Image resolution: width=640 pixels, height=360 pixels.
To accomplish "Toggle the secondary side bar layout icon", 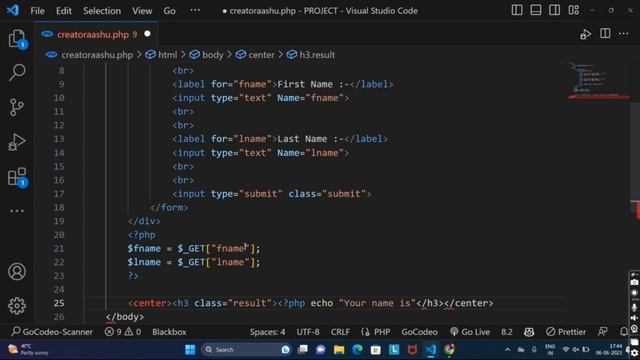I will tap(554, 10).
